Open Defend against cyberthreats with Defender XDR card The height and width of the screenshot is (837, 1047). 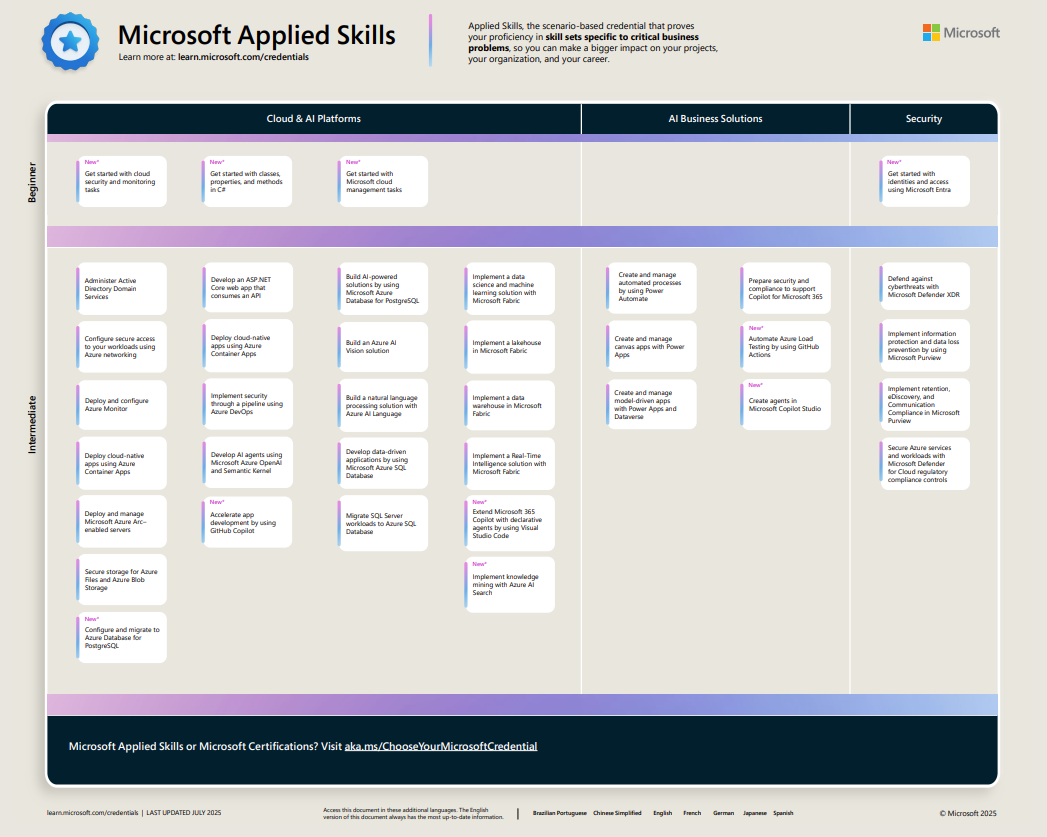[x=925, y=287]
